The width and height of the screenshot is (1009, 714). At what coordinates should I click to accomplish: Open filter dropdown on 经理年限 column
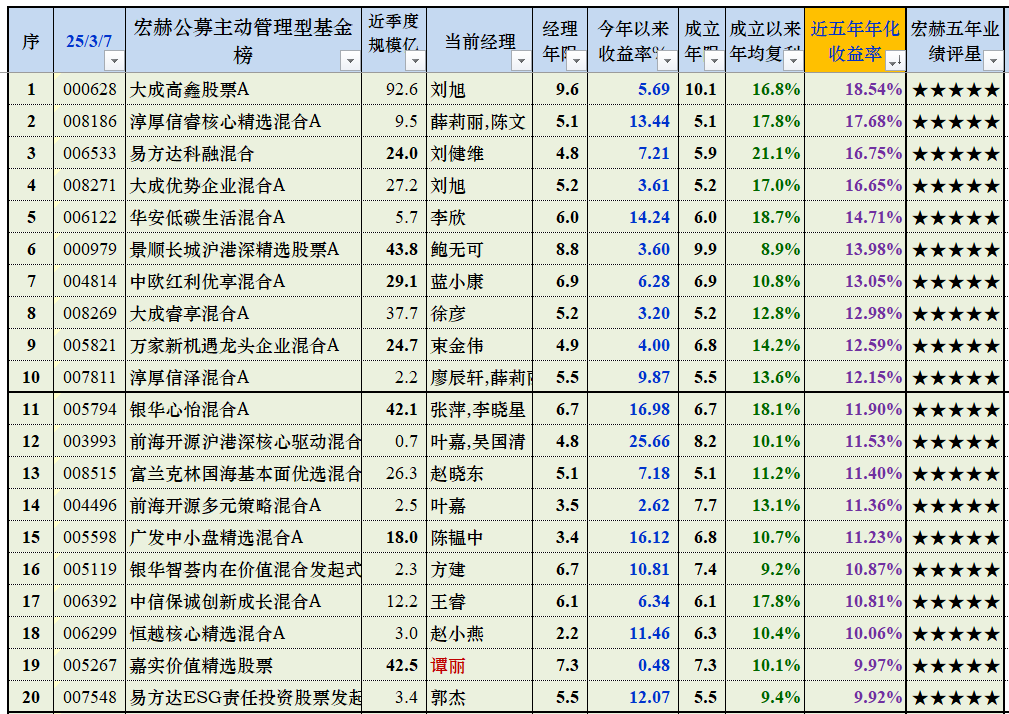click(576, 61)
